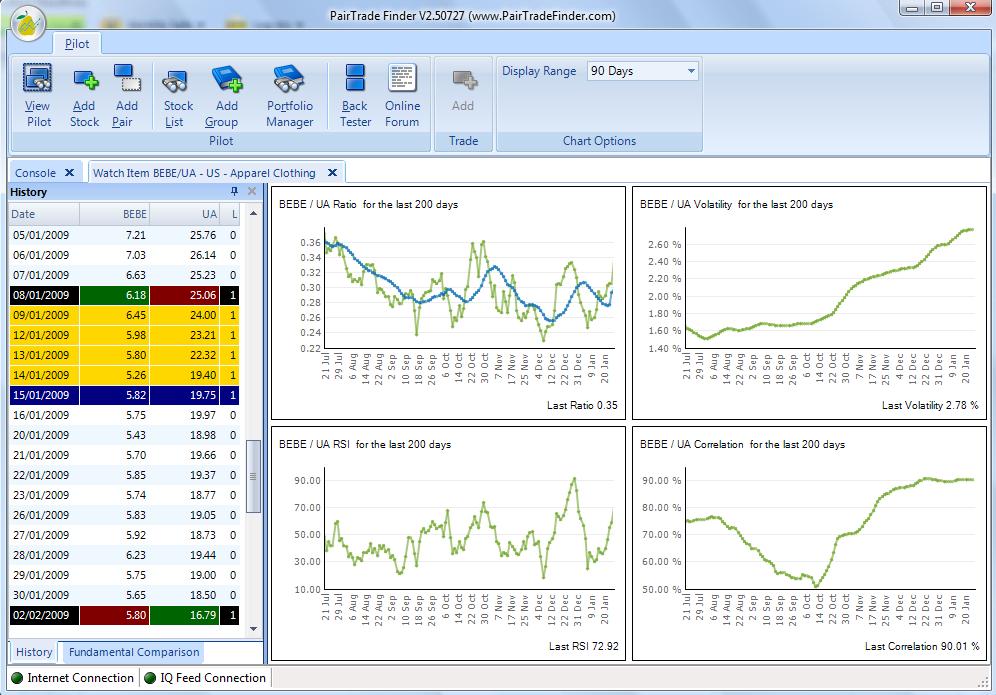Viewport: 996px width, 695px height.
Task: Select the 05/01/2009 history row
Action: pos(124,235)
